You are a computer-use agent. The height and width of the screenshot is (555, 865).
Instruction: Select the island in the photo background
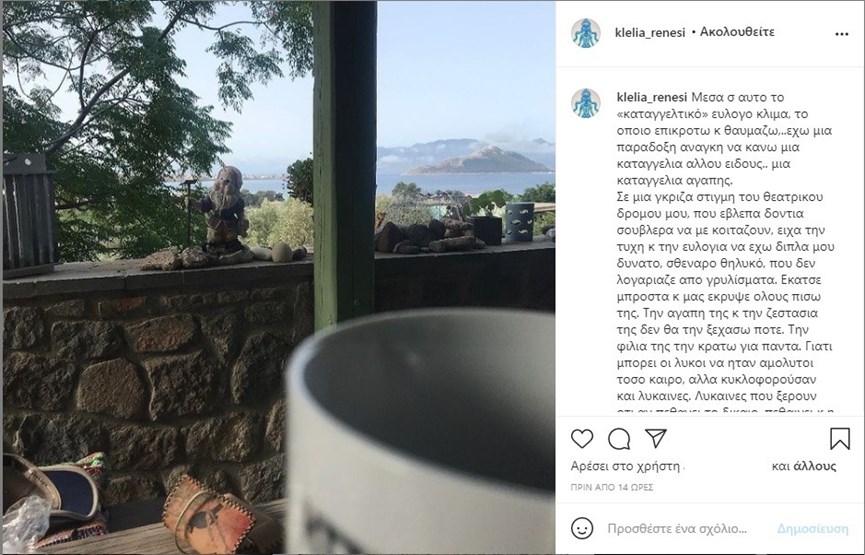click(479, 160)
